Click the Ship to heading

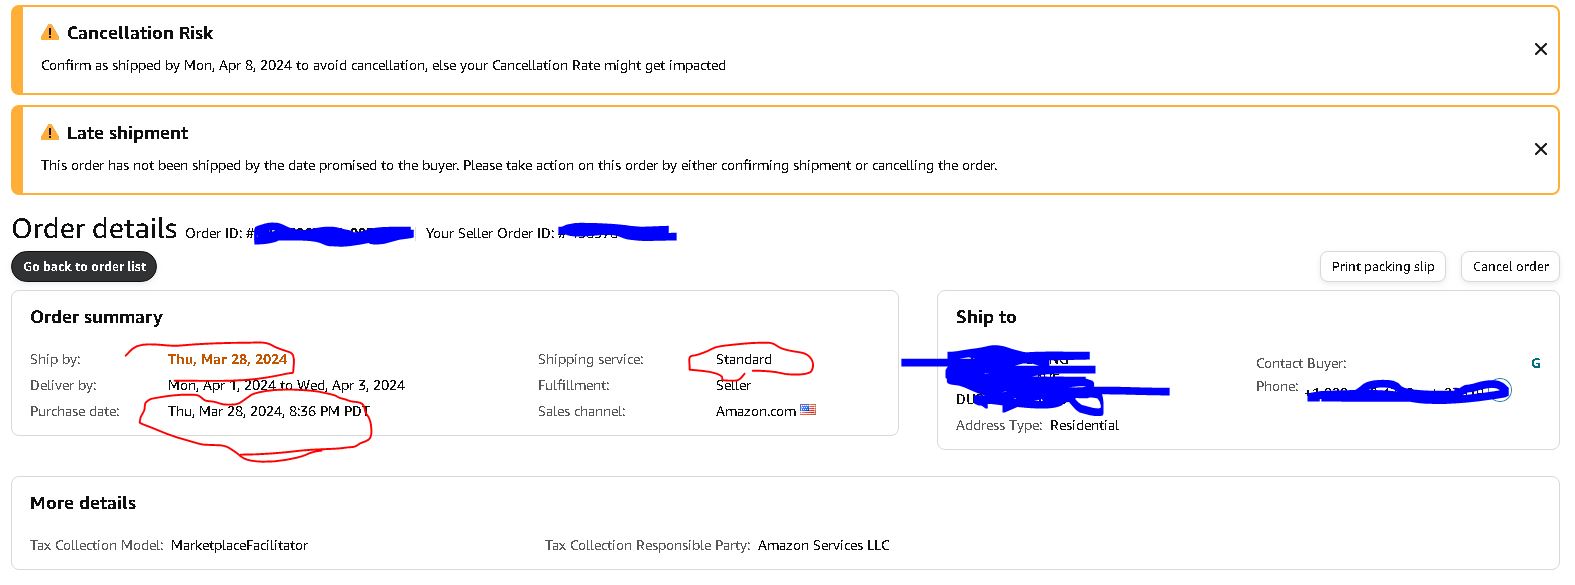[986, 317]
